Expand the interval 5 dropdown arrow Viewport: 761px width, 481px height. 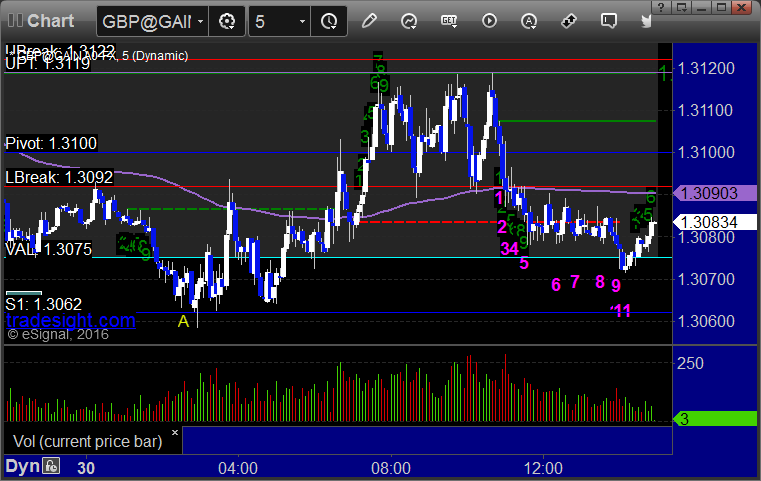coord(302,21)
